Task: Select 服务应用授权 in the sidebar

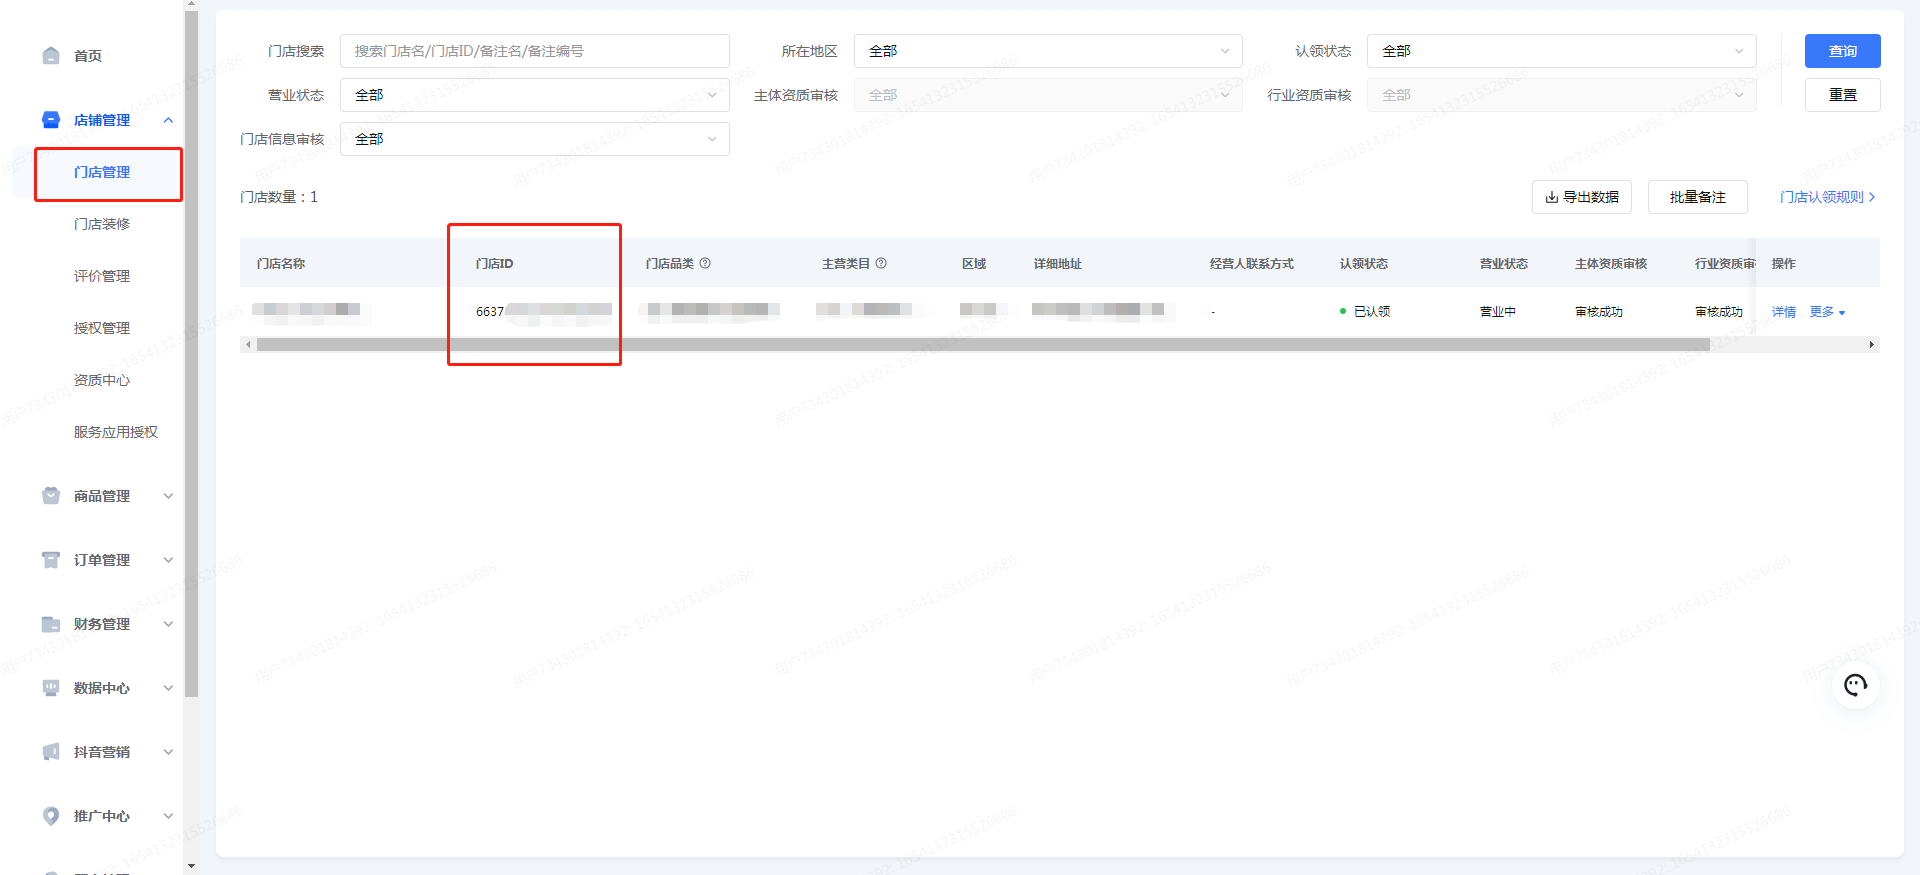Action: coord(116,432)
